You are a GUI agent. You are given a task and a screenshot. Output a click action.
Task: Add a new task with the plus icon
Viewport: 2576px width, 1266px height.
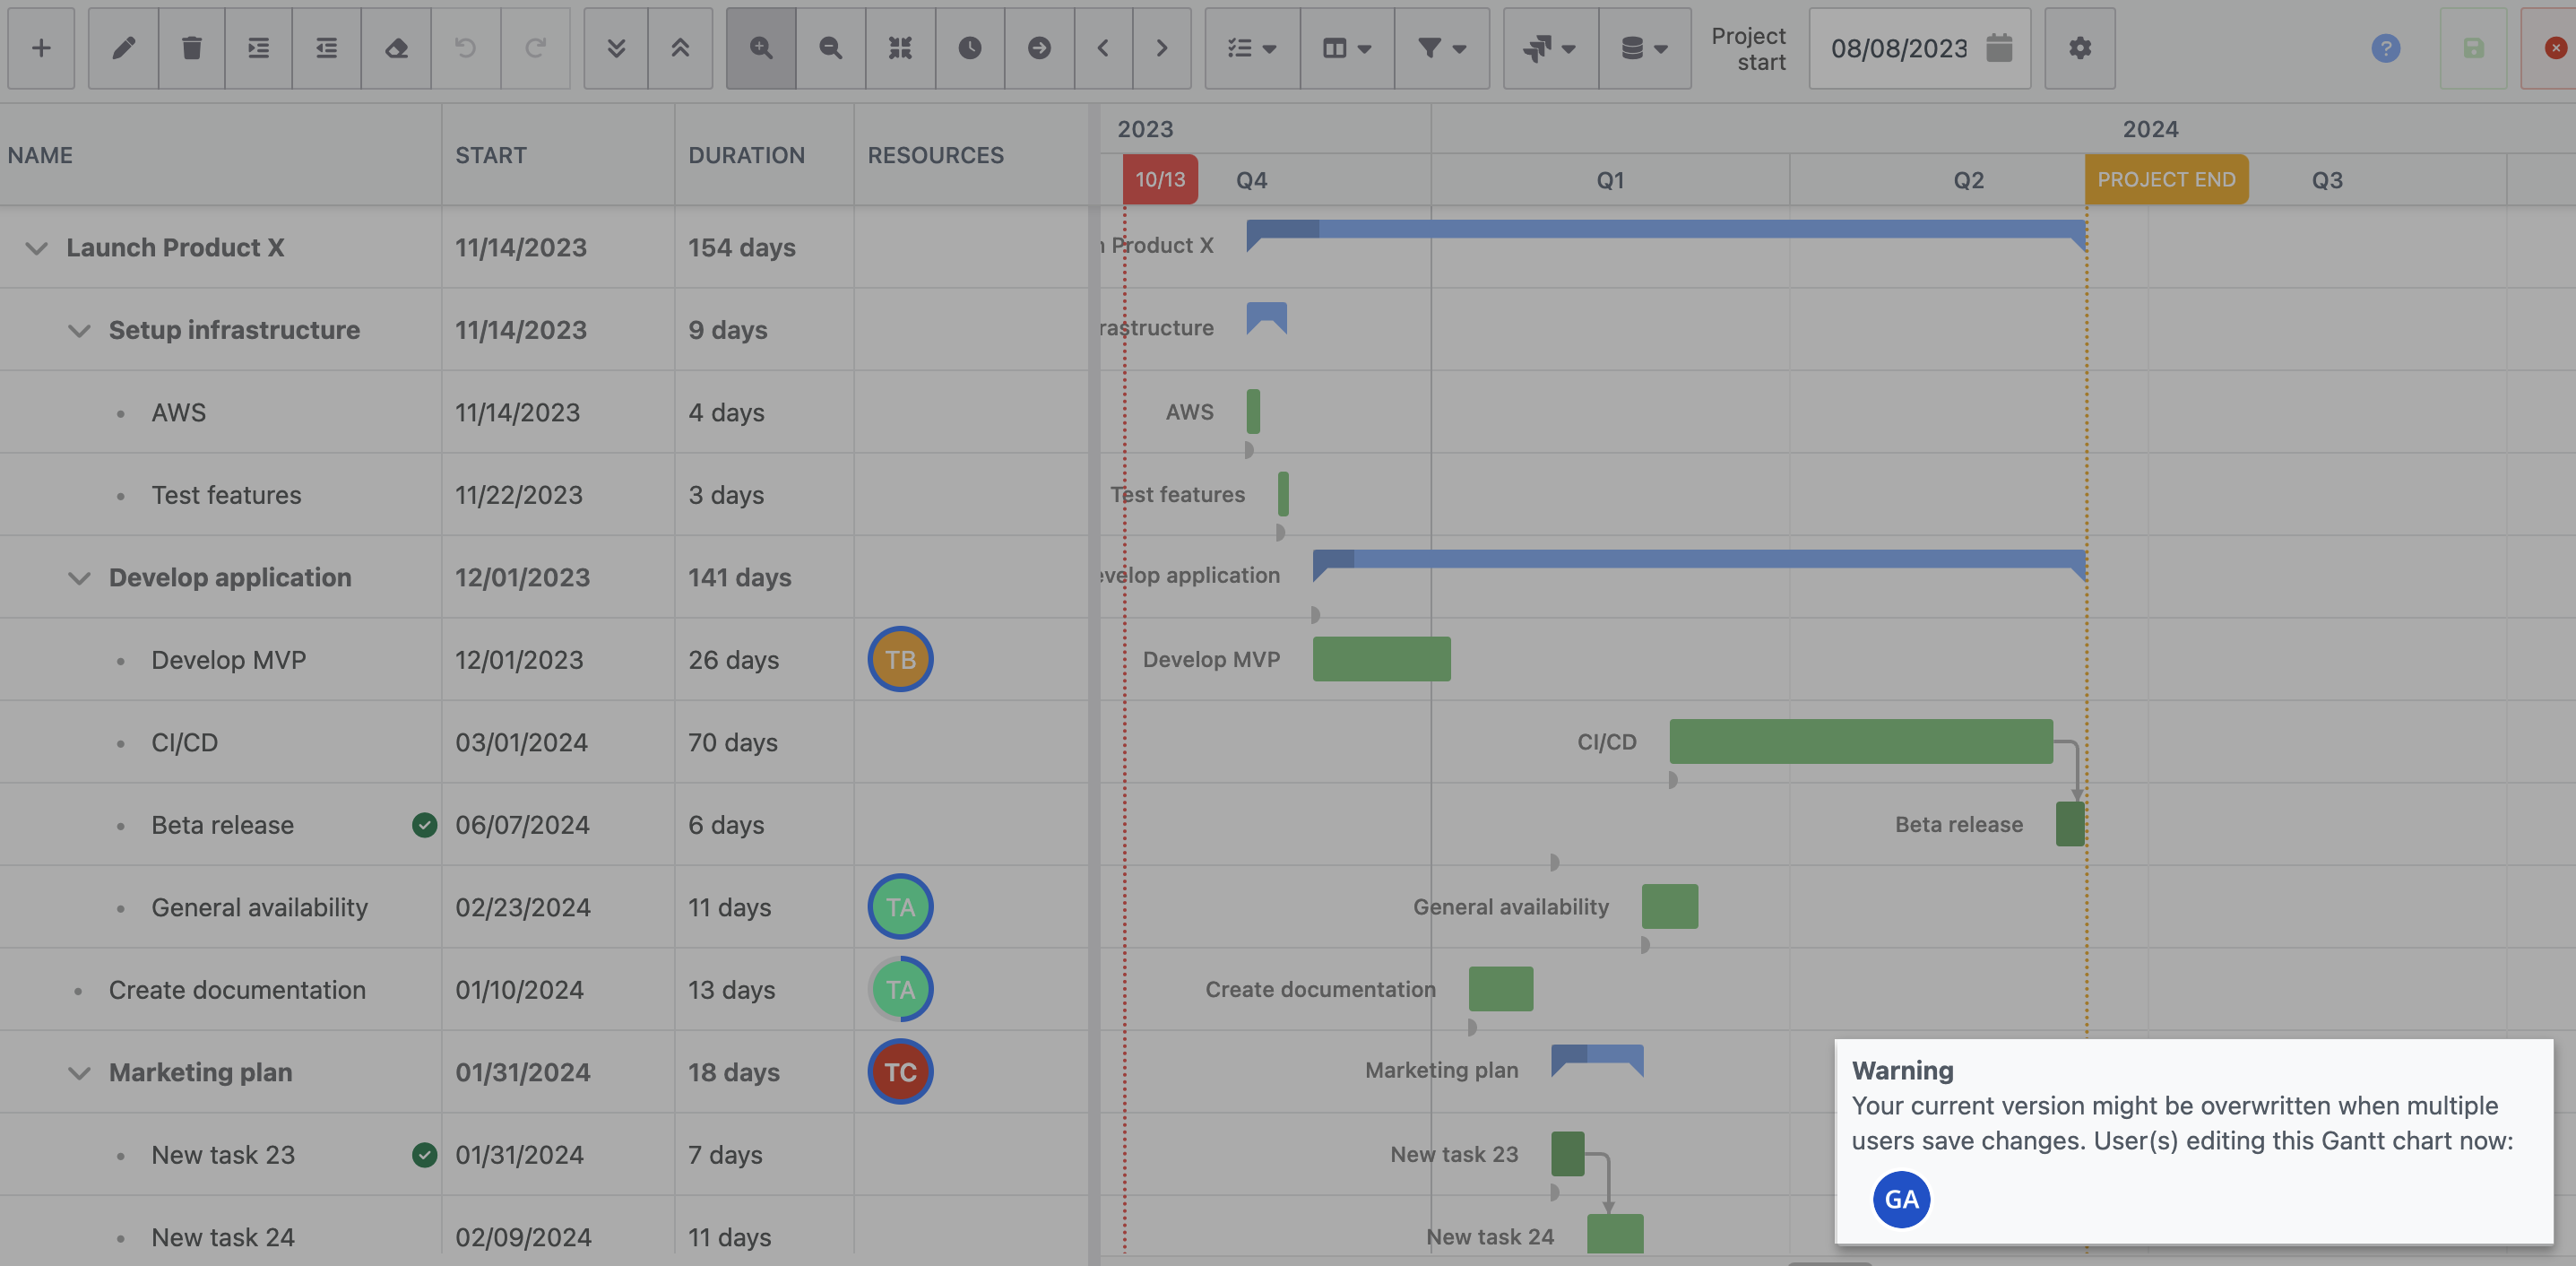[41, 47]
